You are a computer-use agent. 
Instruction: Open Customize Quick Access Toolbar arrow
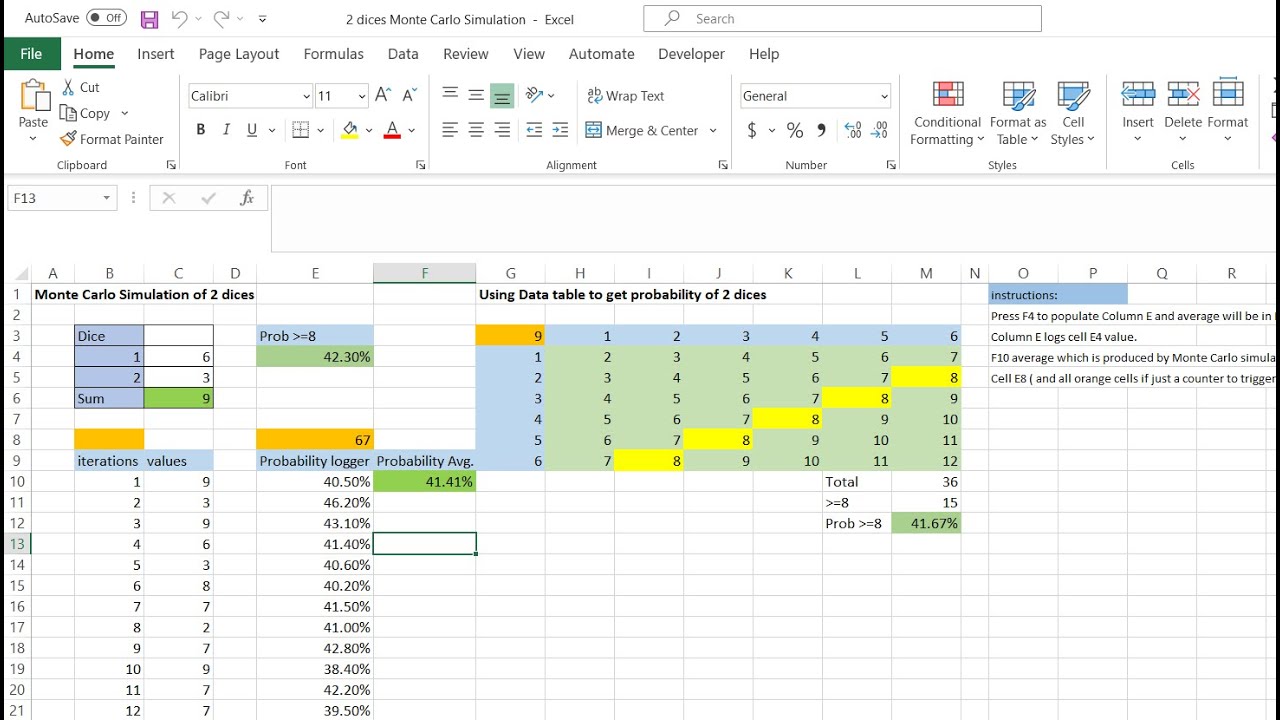(x=262, y=19)
